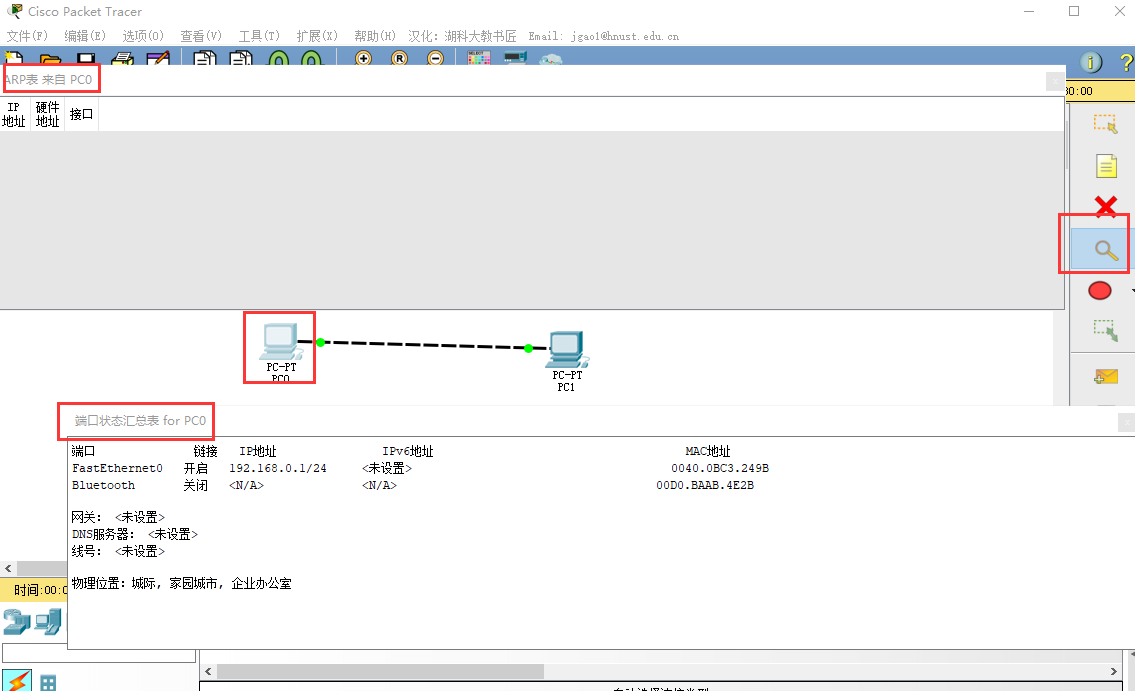Open the drawing palette icon
Screen dimensions: 1135x691
(x=478, y=58)
